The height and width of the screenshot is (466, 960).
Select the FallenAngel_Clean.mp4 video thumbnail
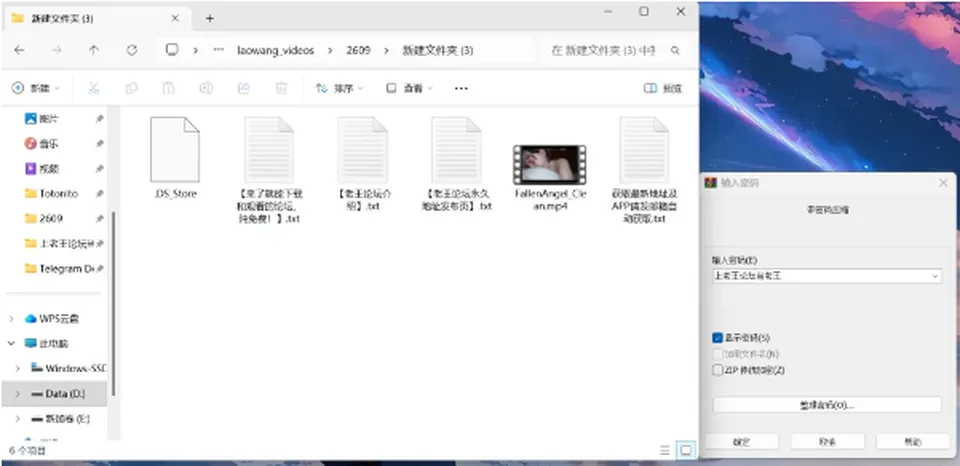(x=549, y=165)
